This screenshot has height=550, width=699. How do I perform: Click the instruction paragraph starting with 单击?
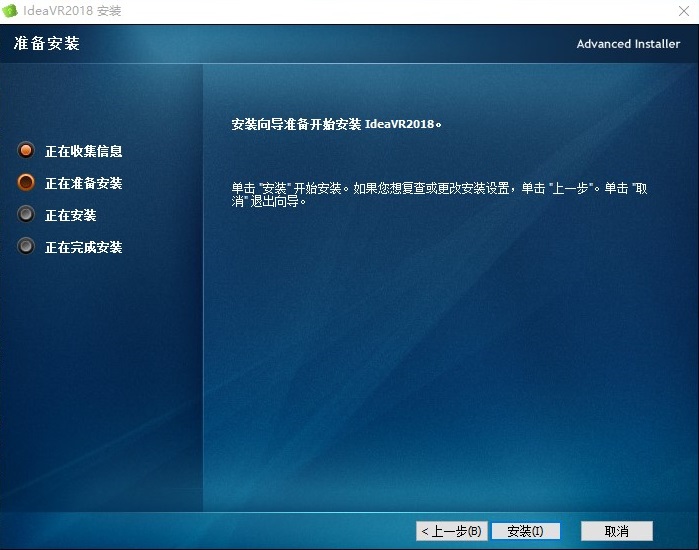coord(439,195)
